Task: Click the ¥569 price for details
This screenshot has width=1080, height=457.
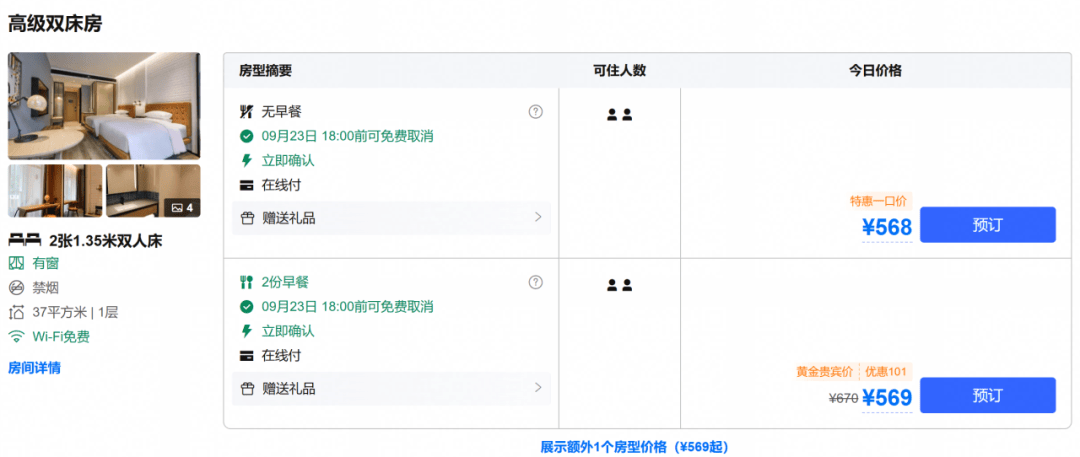Action: [x=887, y=398]
